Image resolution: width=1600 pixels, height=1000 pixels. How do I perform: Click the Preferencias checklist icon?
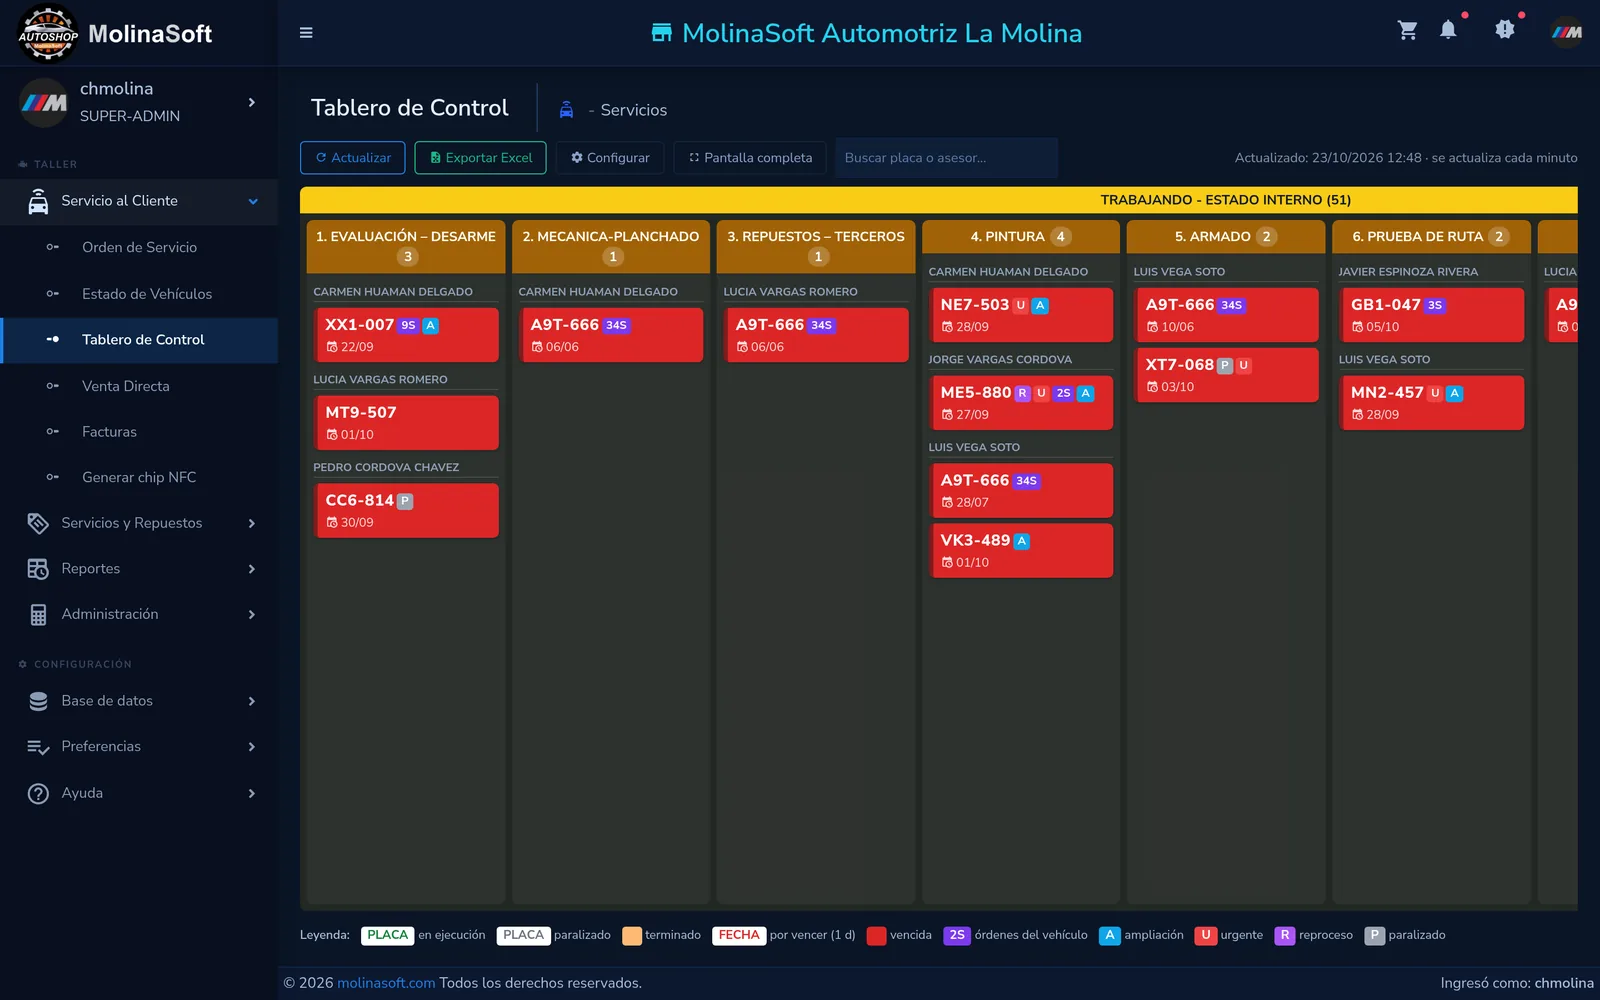(38, 747)
